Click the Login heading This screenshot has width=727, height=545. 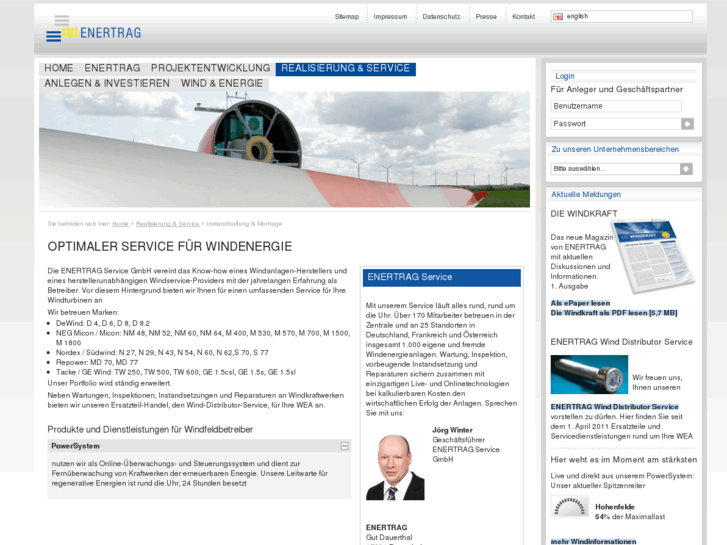(565, 76)
